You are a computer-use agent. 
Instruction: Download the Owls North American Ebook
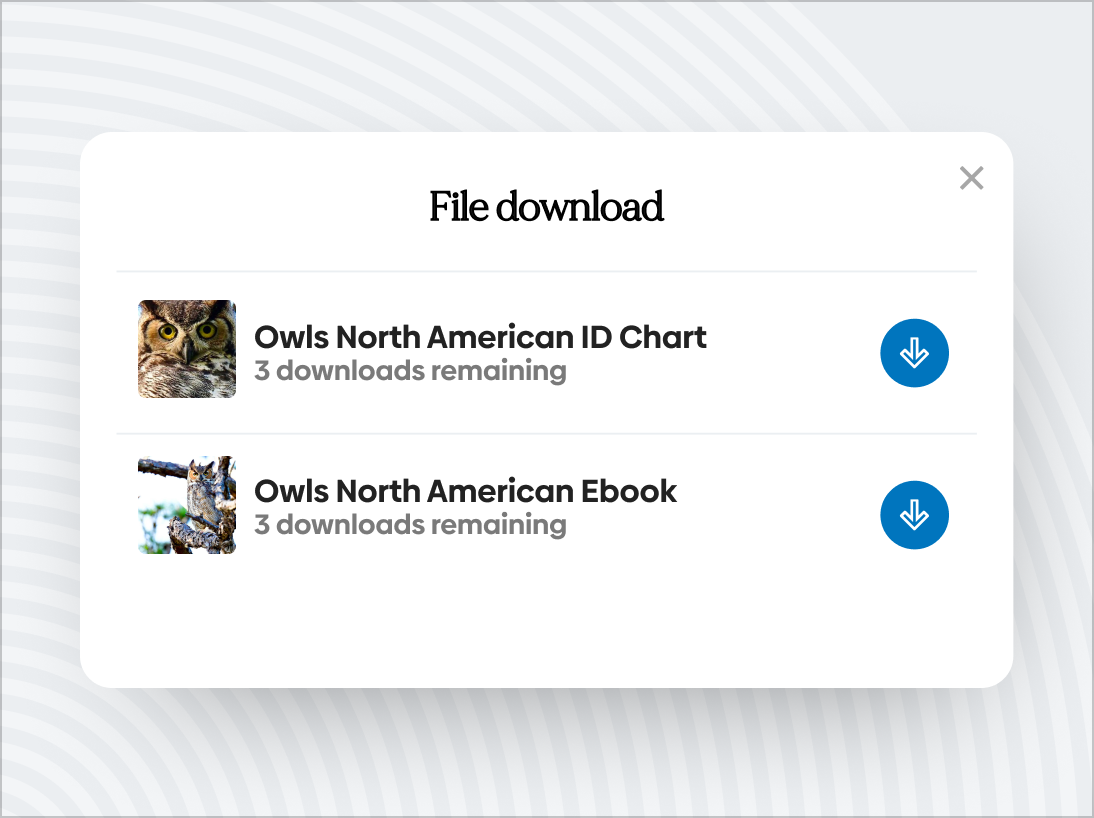[914, 515]
